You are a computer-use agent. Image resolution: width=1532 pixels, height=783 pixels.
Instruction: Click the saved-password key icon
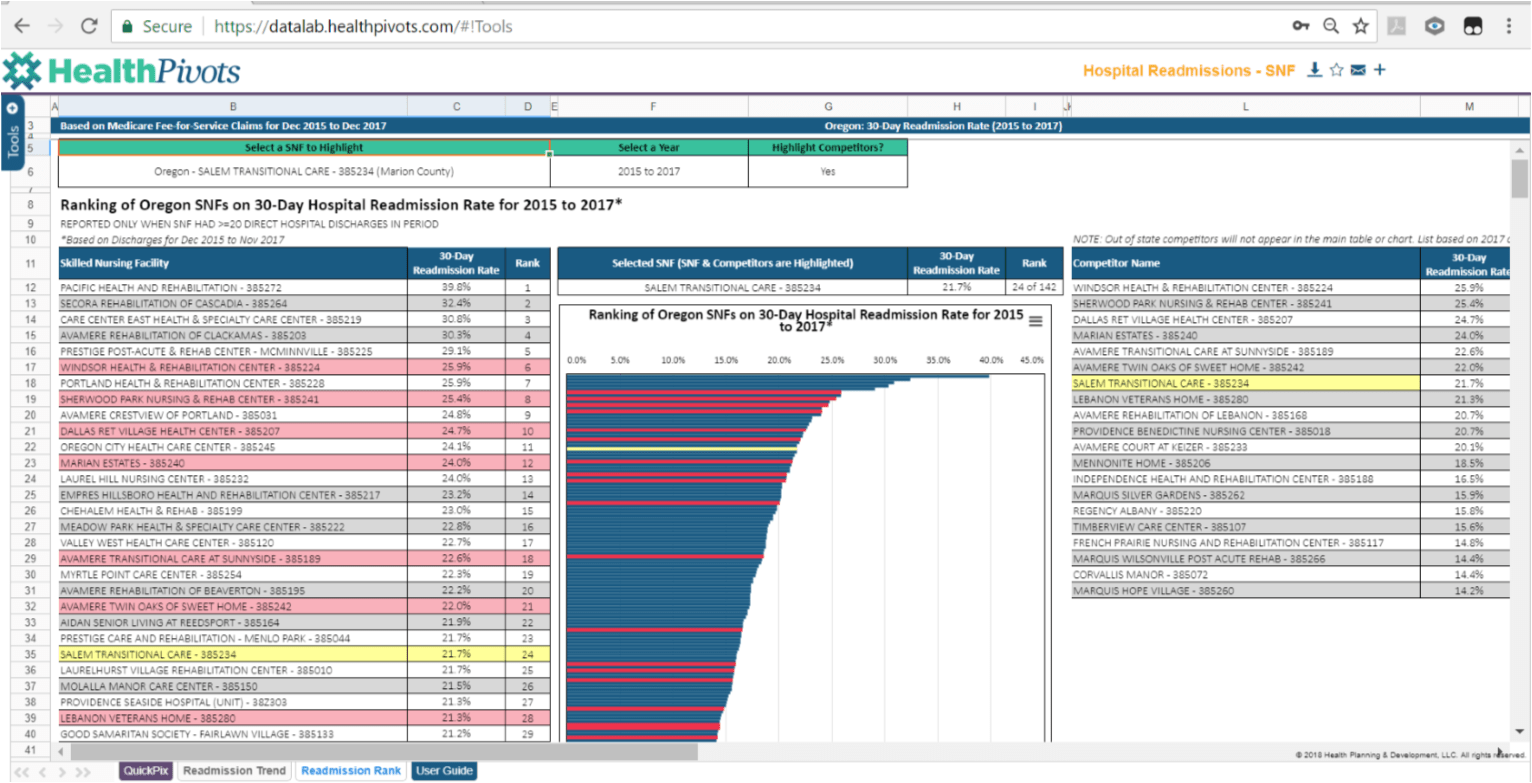pyautogui.click(x=1301, y=27)
